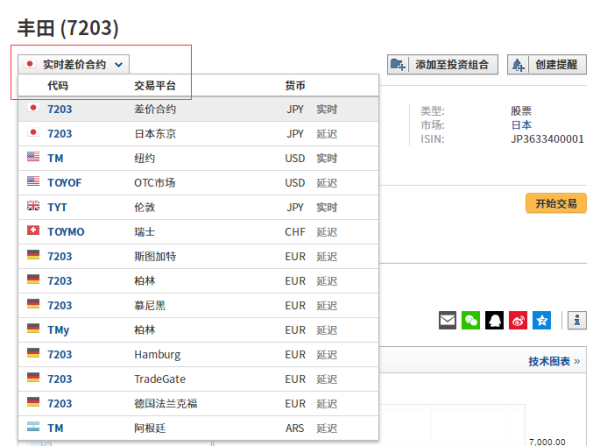The height and width of the screenshot is (446, 600).
Task: Select 7203 德国法兰克福 row
Action: click(x=198, y=403)
